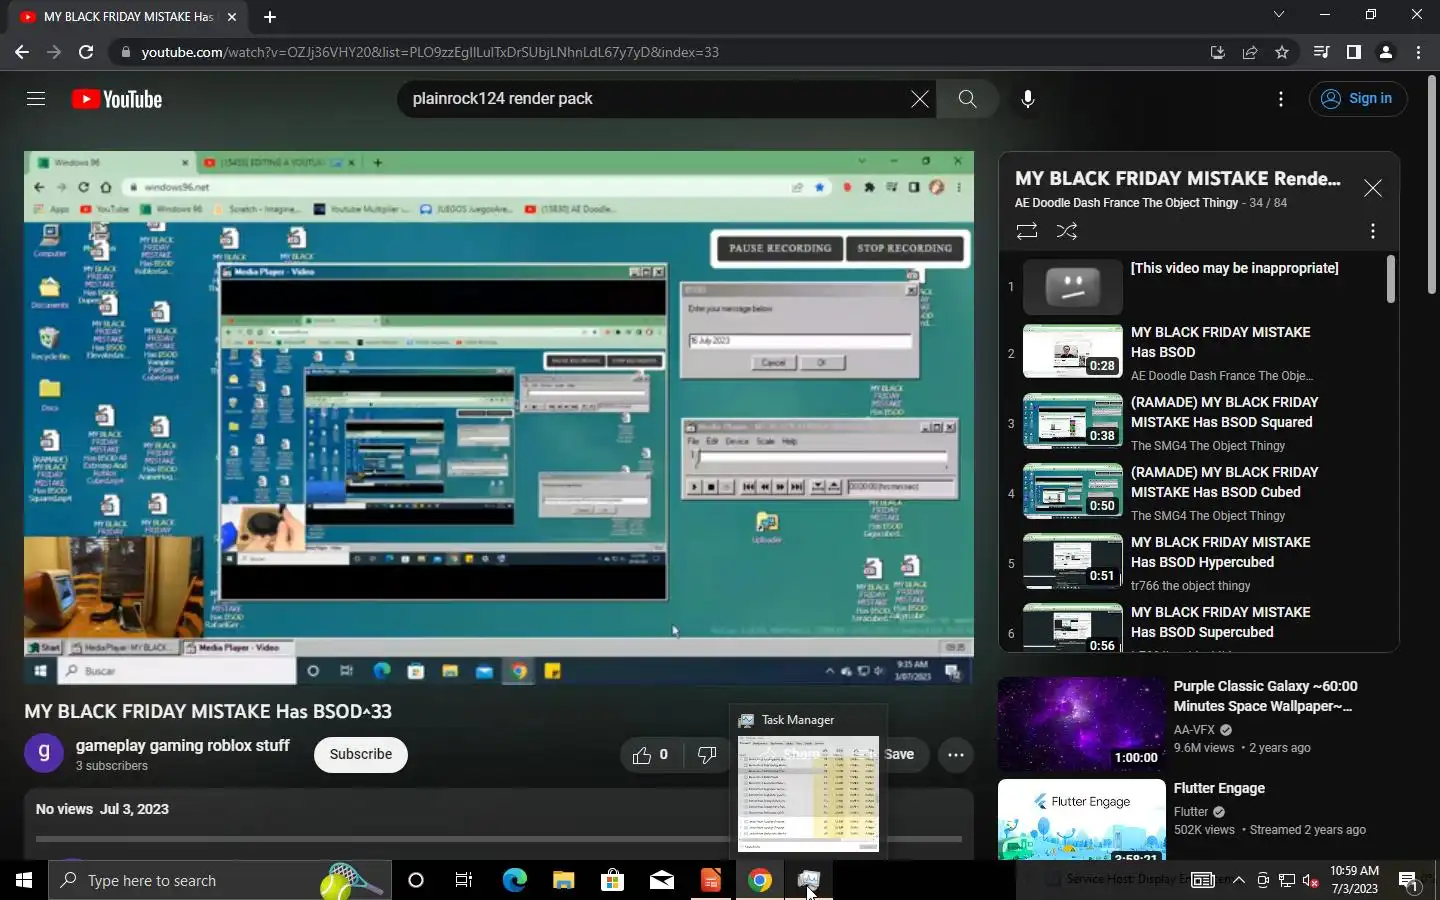Screen dimensions: 1440x900
Task: Open the YouTube guide hamburger menu
Action: pyautogui.click(x=36, y=99)
